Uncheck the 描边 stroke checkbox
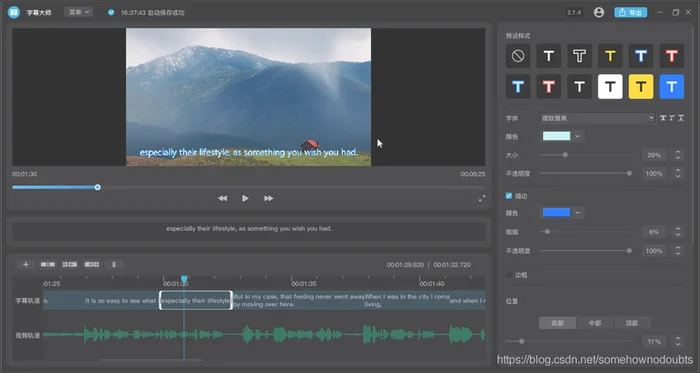700x373 pixels. tap(509, 196)
